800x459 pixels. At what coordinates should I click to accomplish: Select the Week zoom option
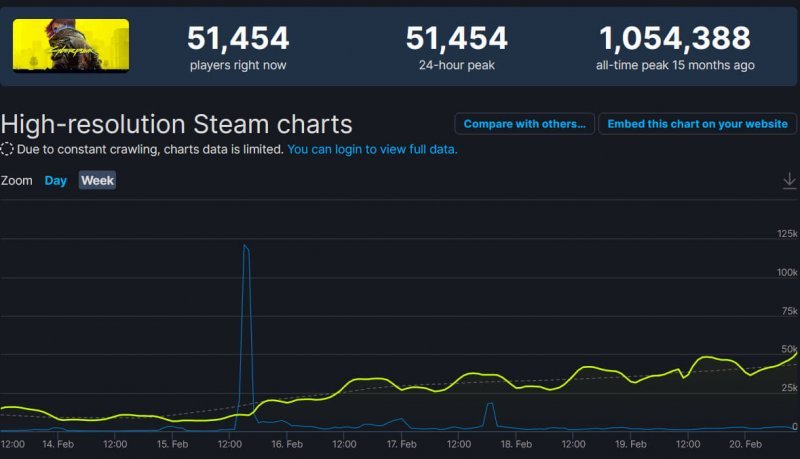tap(97, 181)
